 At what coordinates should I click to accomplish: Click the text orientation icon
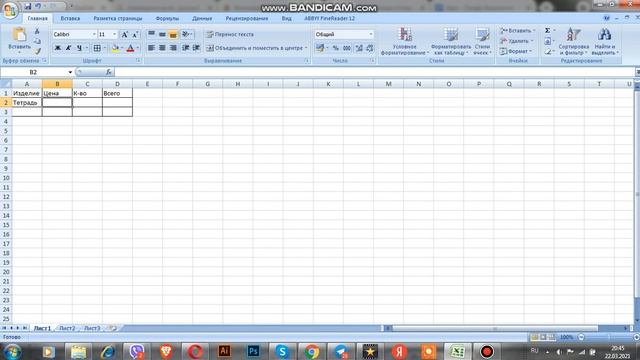(x=186, y=34)
